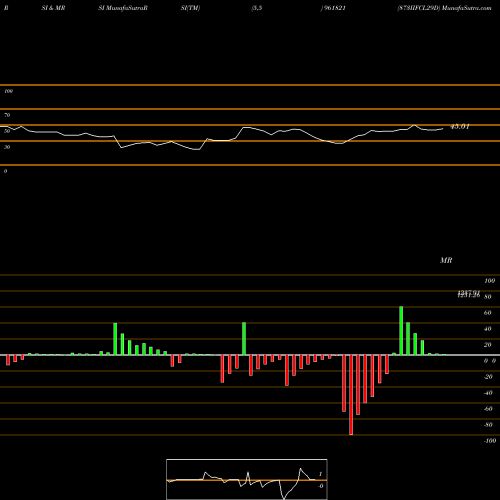
Task: Click the 'MR' panel title
Action: [x=446, y=260]
